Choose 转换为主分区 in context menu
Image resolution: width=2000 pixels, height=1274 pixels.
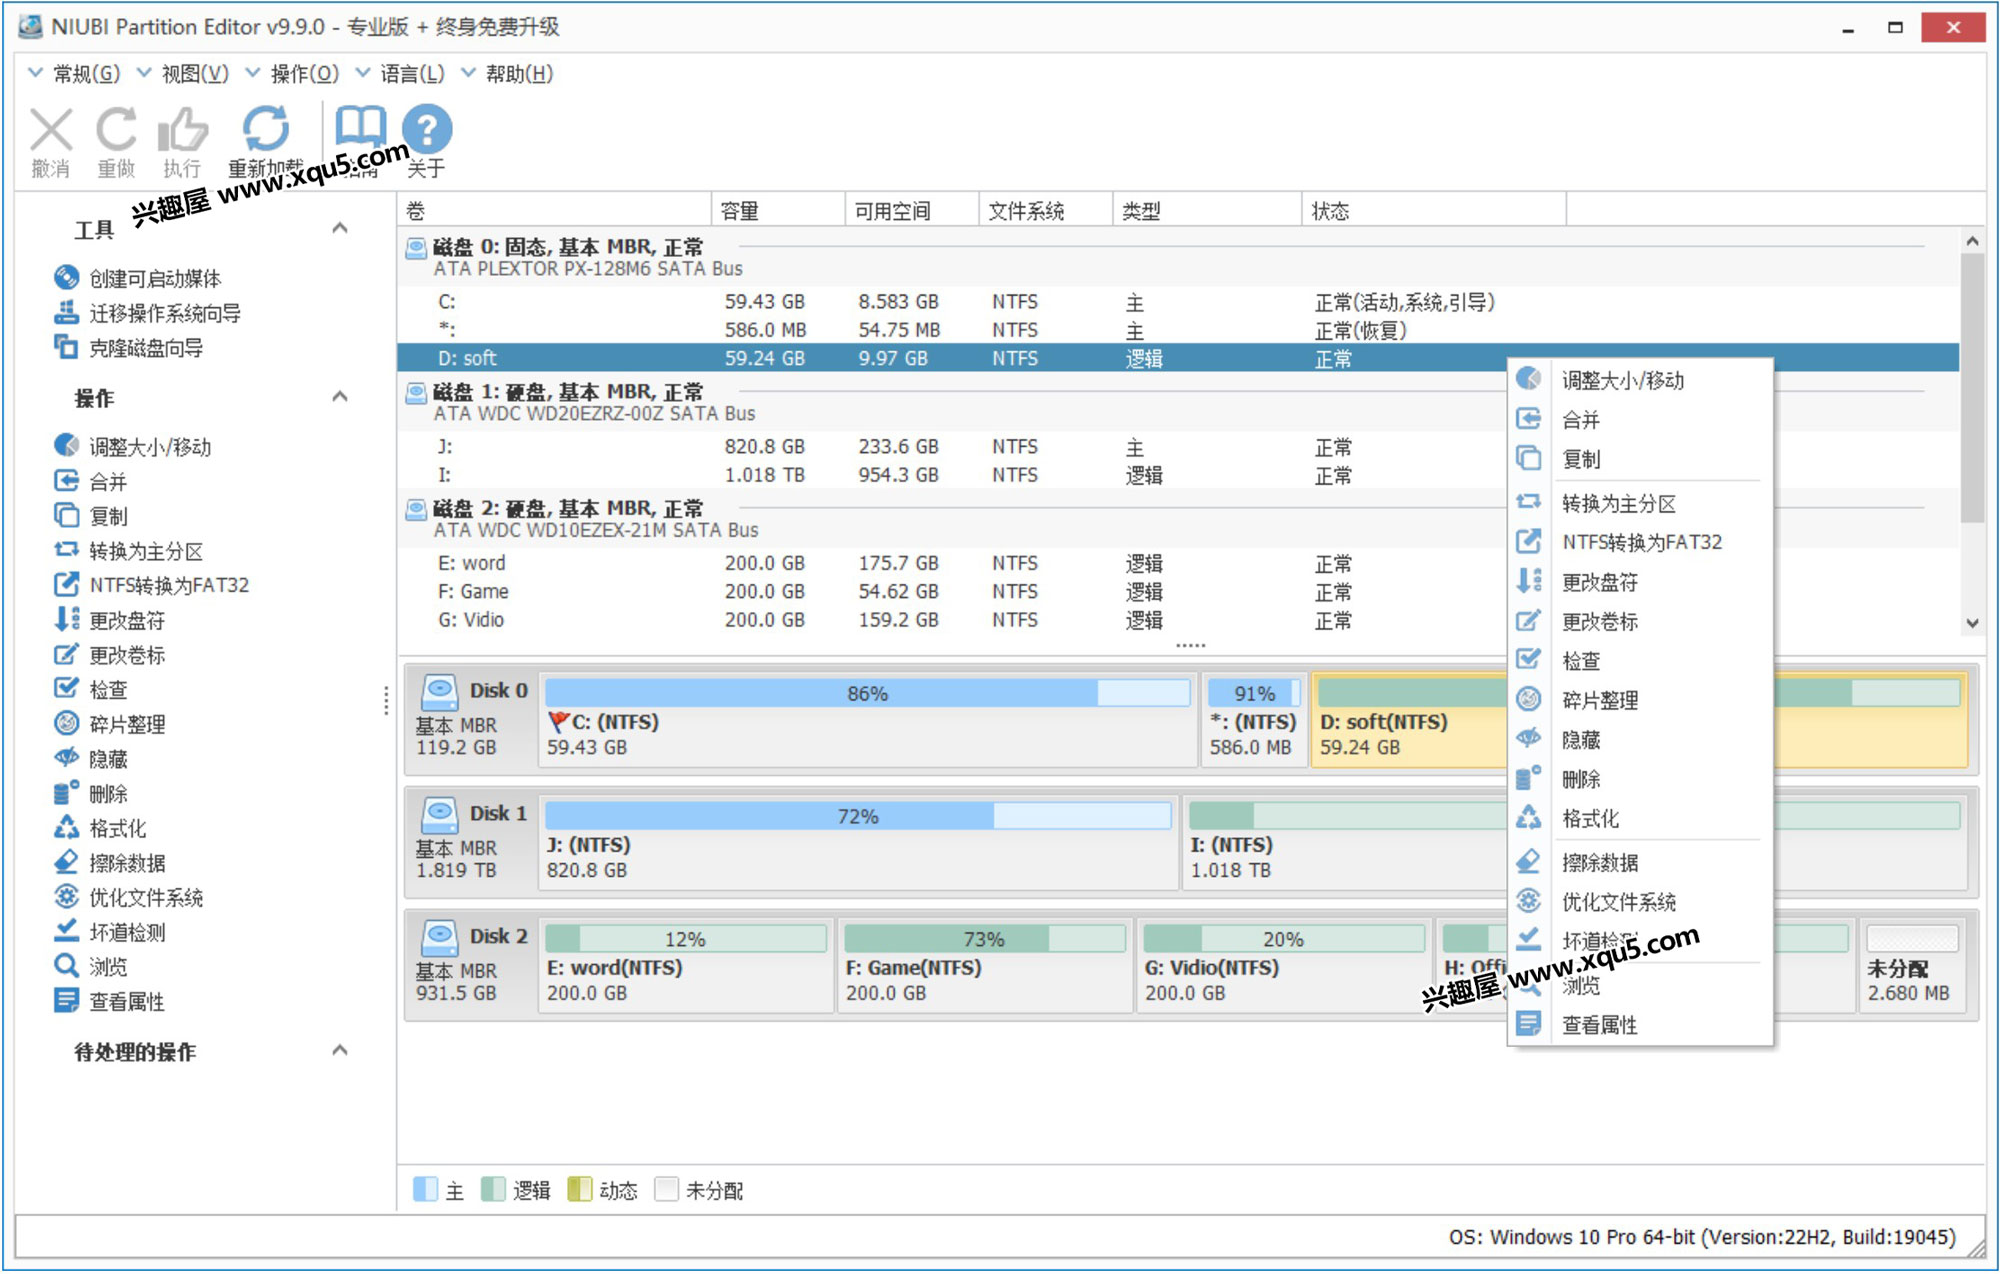coord(1640,503)
